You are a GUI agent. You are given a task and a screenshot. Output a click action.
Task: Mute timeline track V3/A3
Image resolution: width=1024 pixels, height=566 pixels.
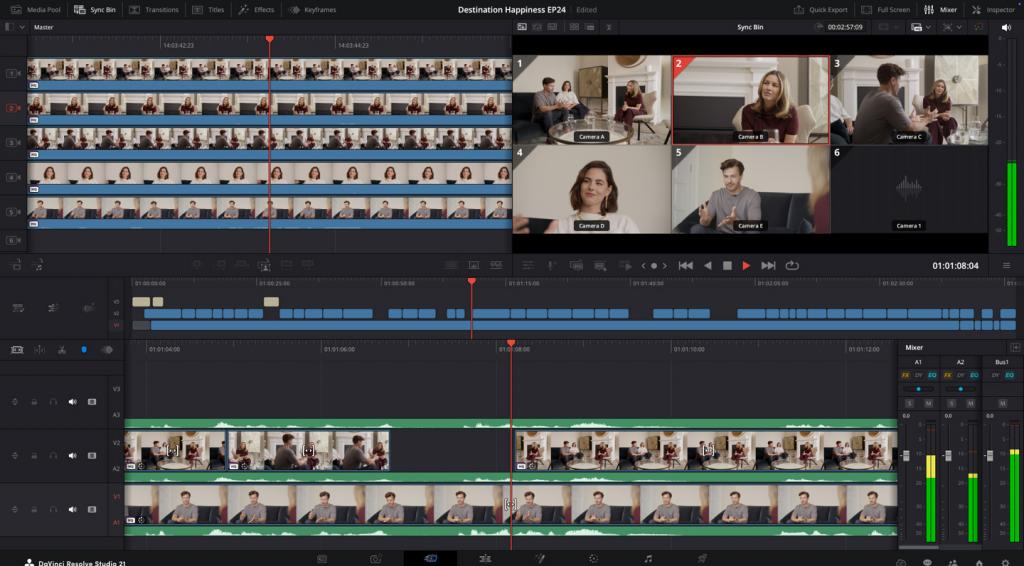click(x=72, y=402)
